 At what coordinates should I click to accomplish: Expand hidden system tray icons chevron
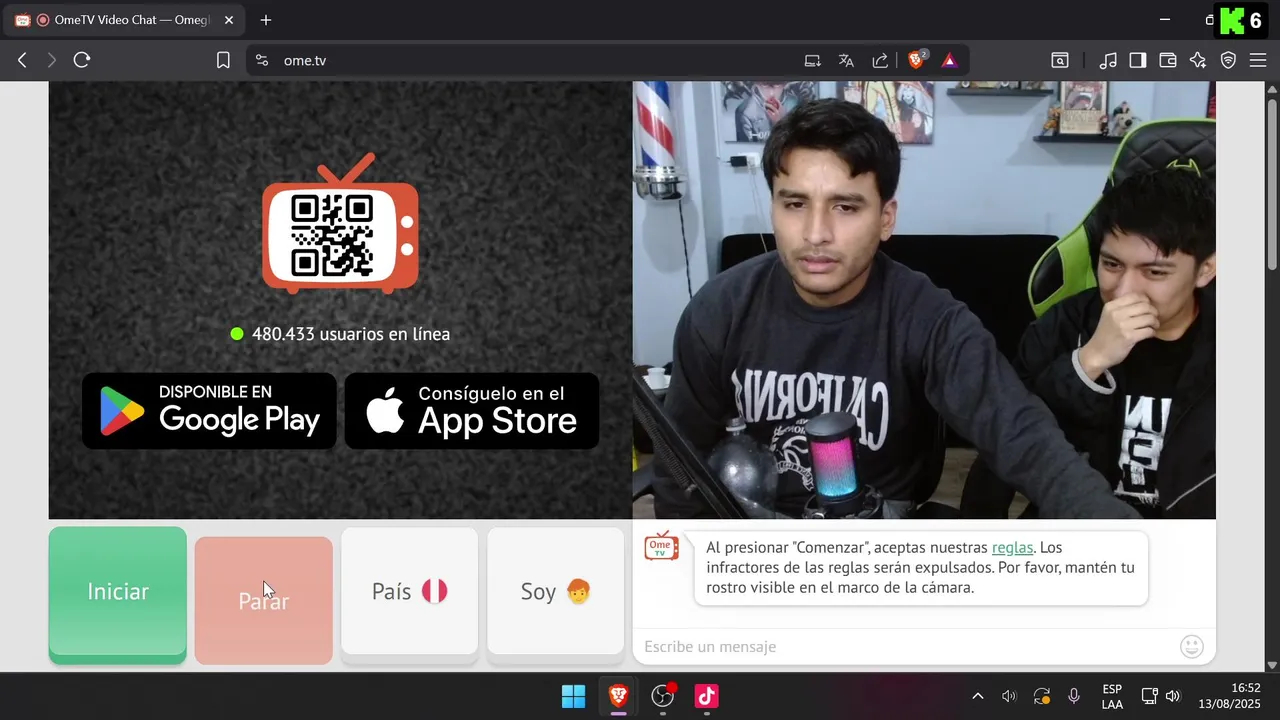[977, 696]
